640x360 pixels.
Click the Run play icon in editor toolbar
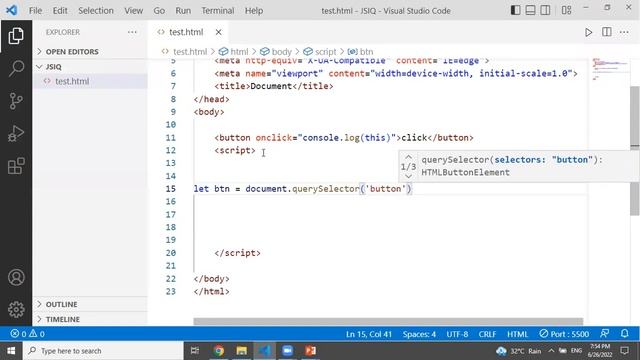(x=588, y=32)
